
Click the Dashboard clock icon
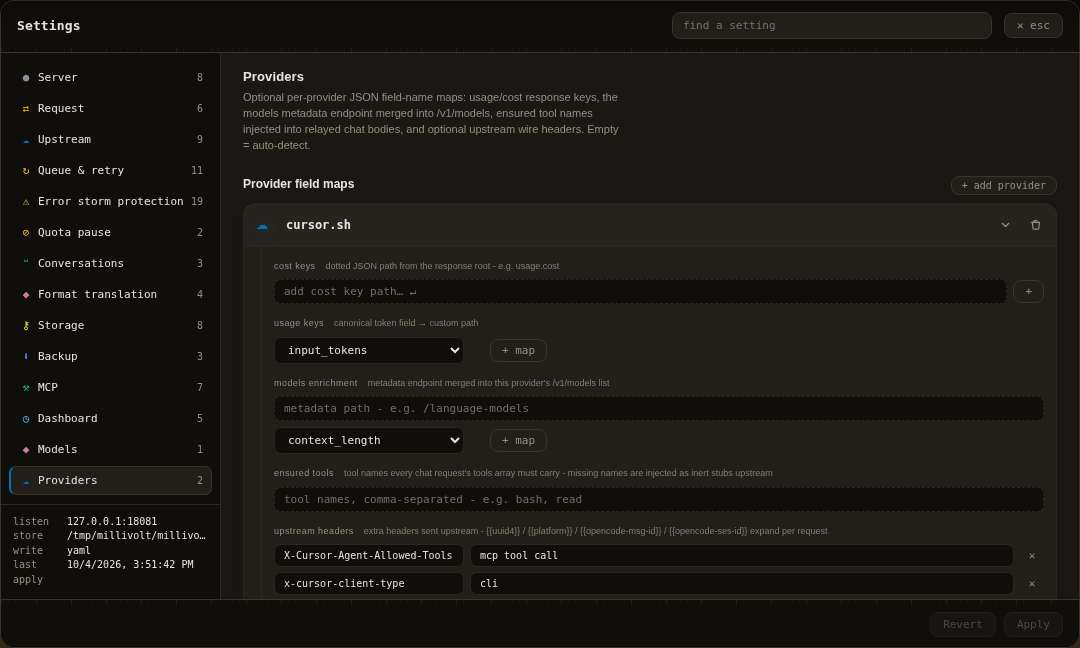(x=25, y=419)
